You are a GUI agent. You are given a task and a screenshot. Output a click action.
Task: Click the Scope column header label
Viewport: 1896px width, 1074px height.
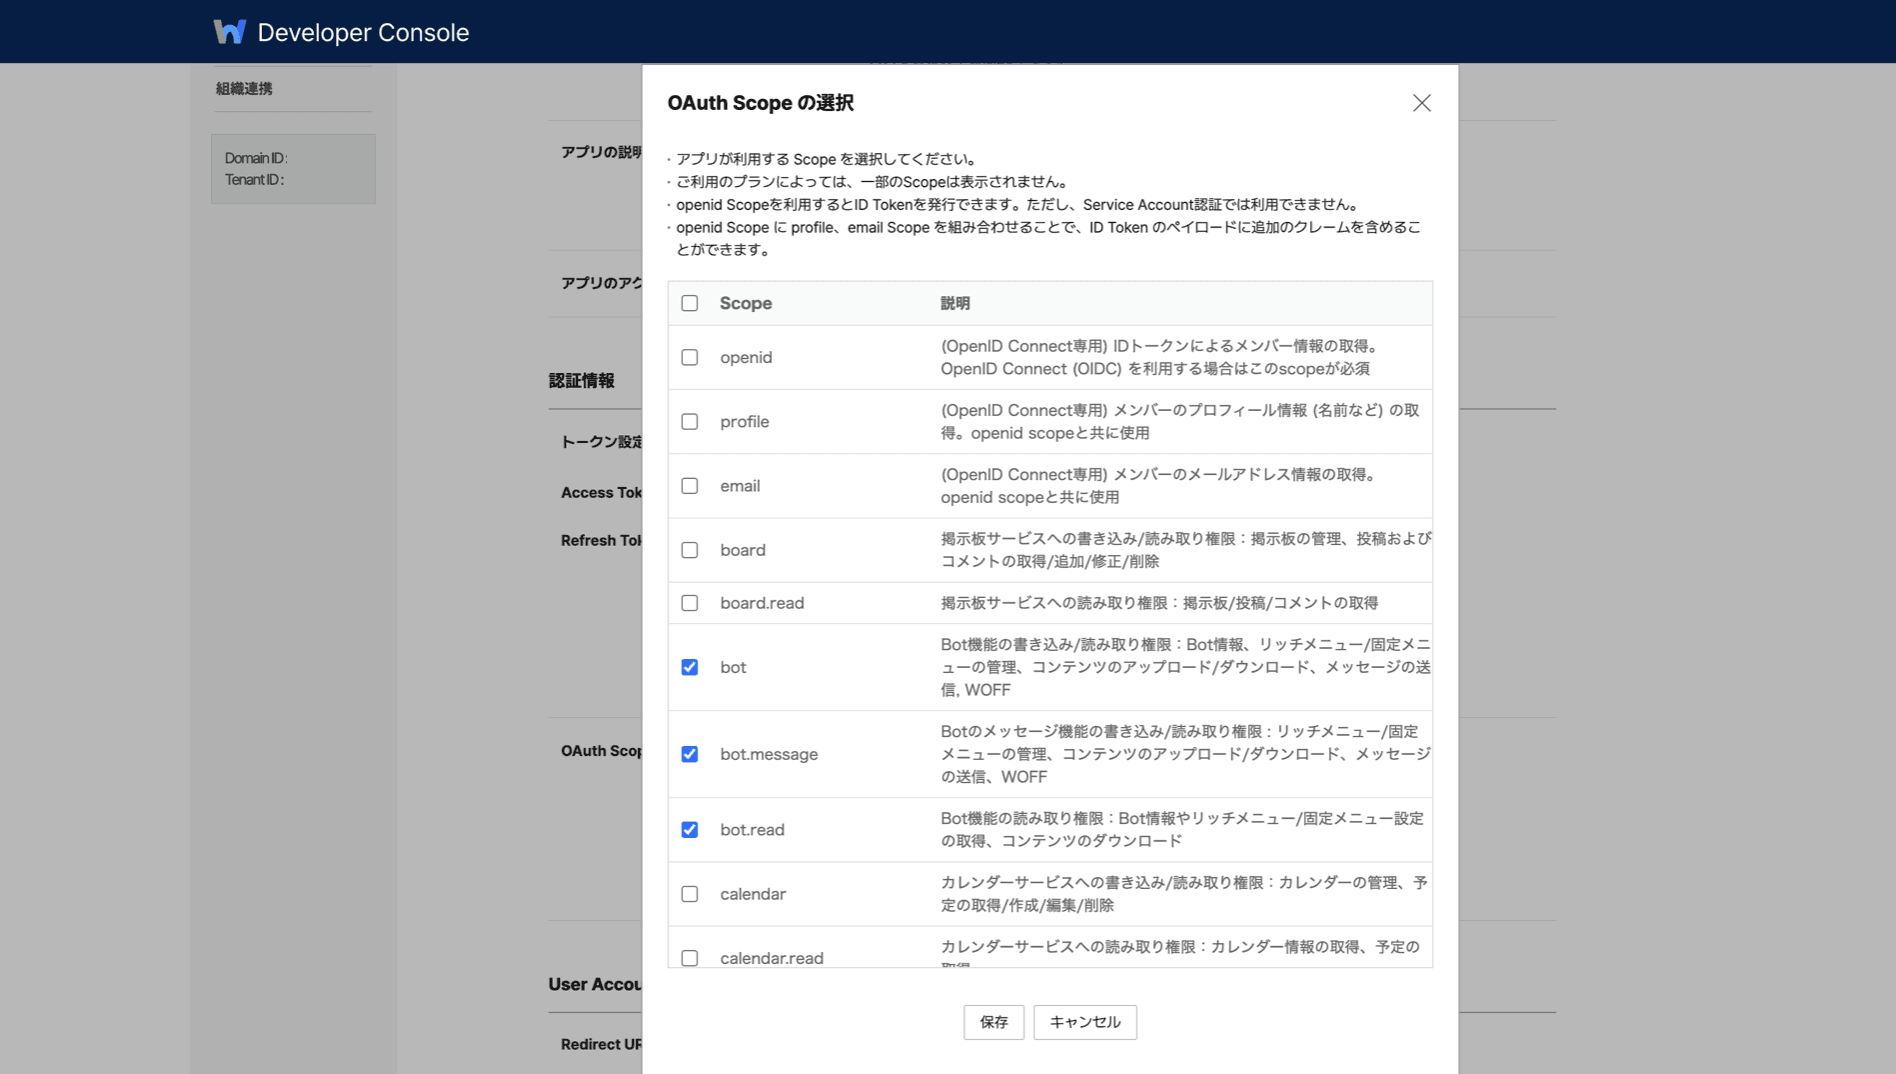(746, 303)
